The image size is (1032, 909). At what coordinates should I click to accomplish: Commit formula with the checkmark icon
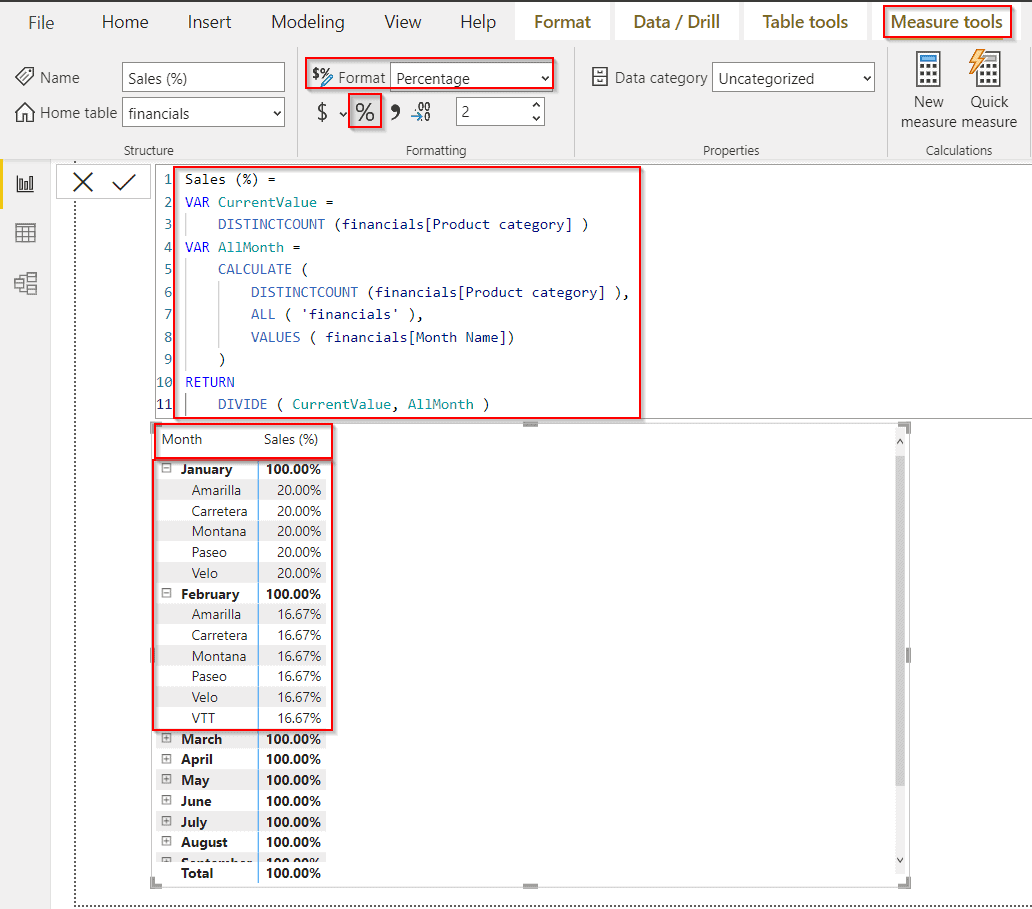pyautogui.click(x=124, y=182)
